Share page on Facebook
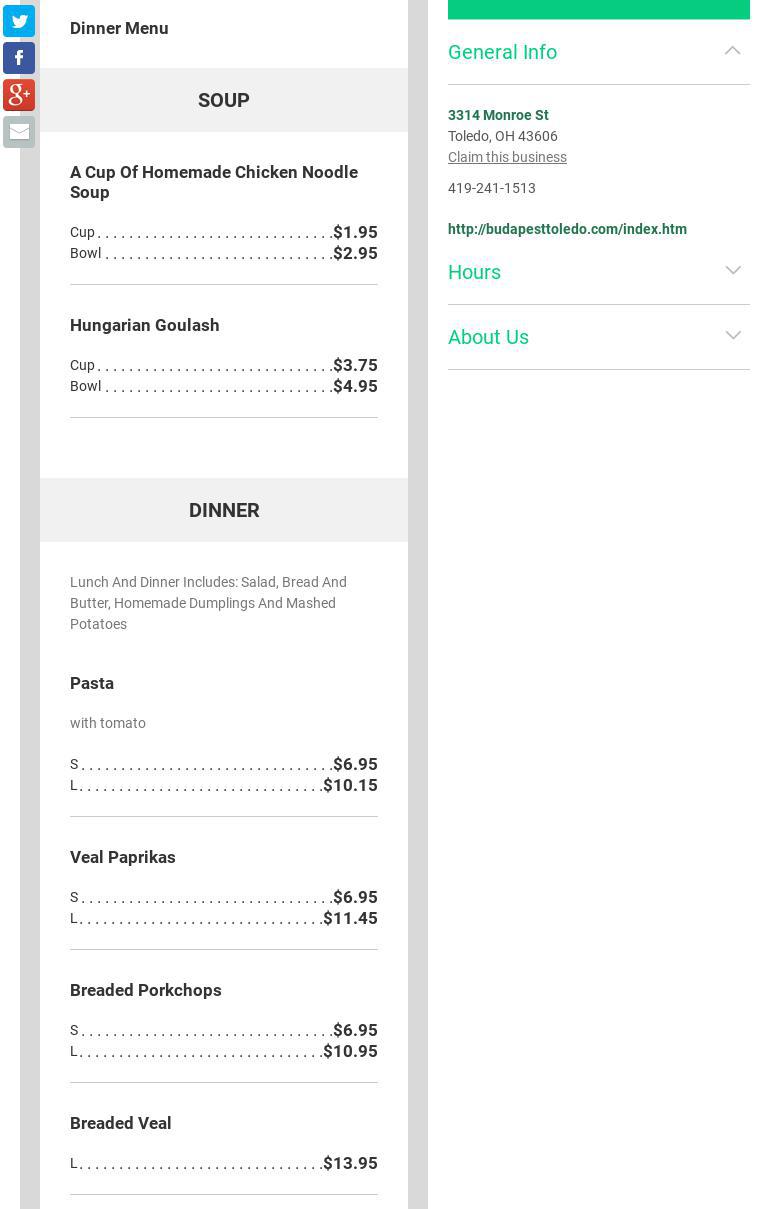The image size is (770, 1209). pos(19,58)
